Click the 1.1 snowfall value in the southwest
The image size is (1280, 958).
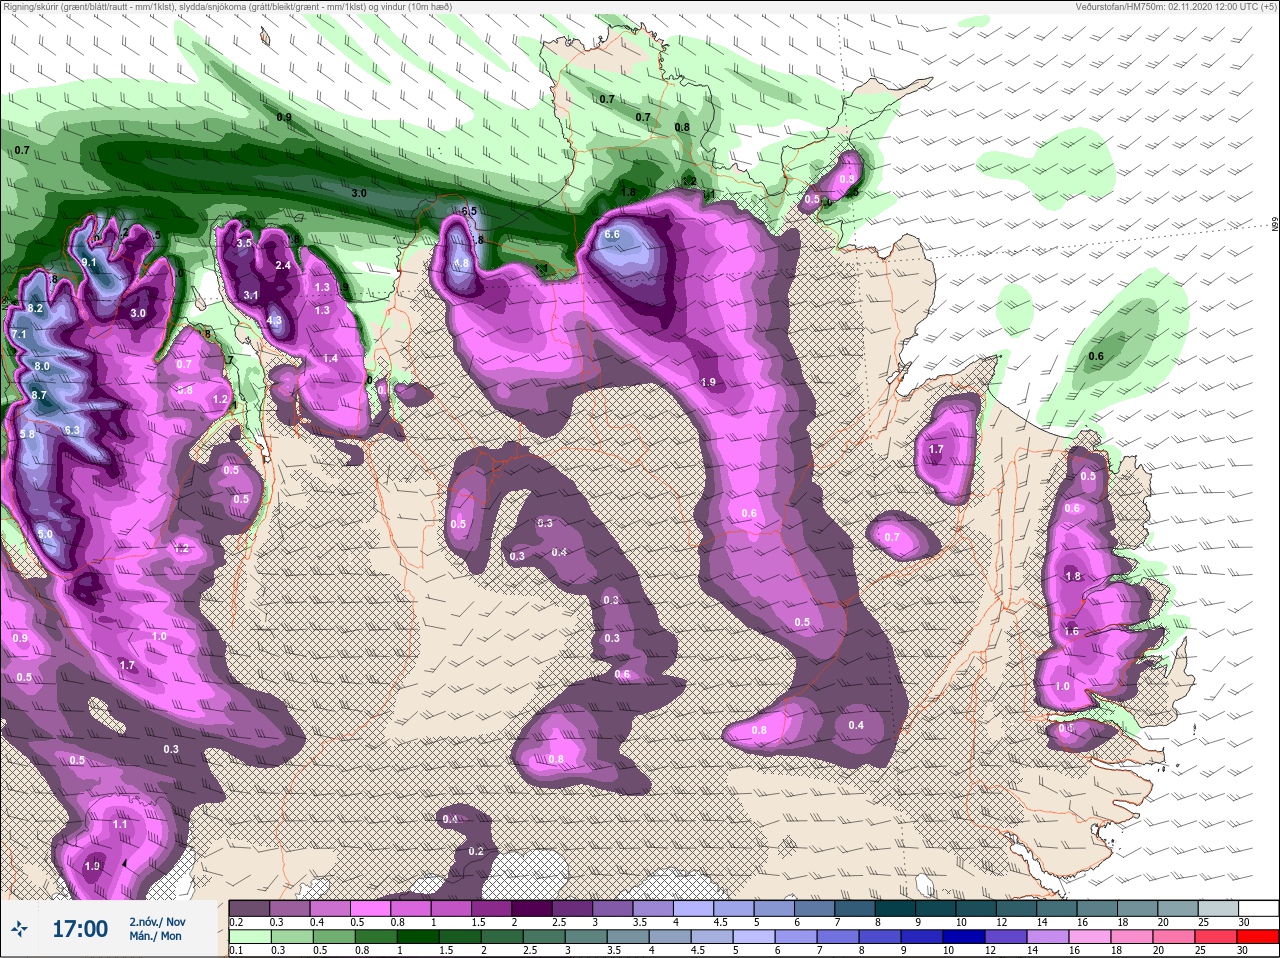coord(120,824)
